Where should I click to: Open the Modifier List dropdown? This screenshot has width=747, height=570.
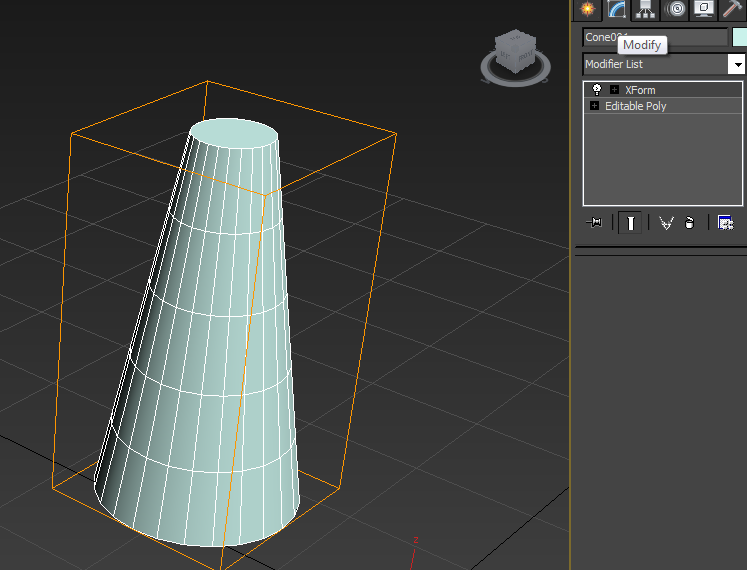737,64
